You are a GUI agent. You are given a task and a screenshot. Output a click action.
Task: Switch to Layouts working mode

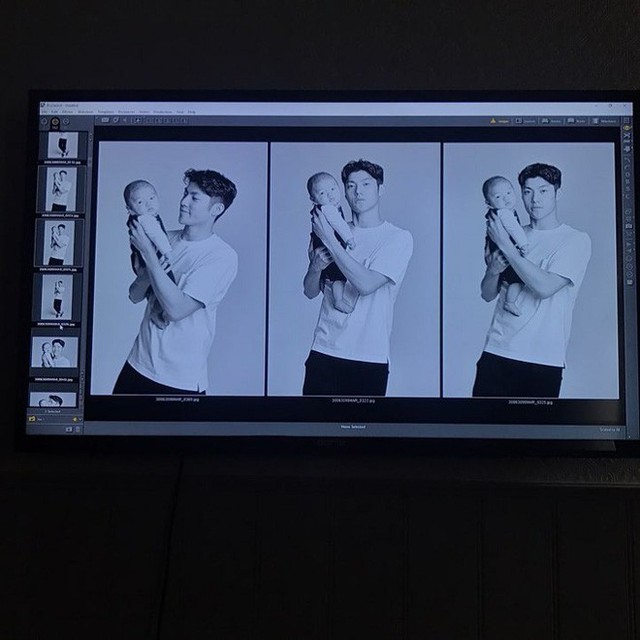click(526, 121)
